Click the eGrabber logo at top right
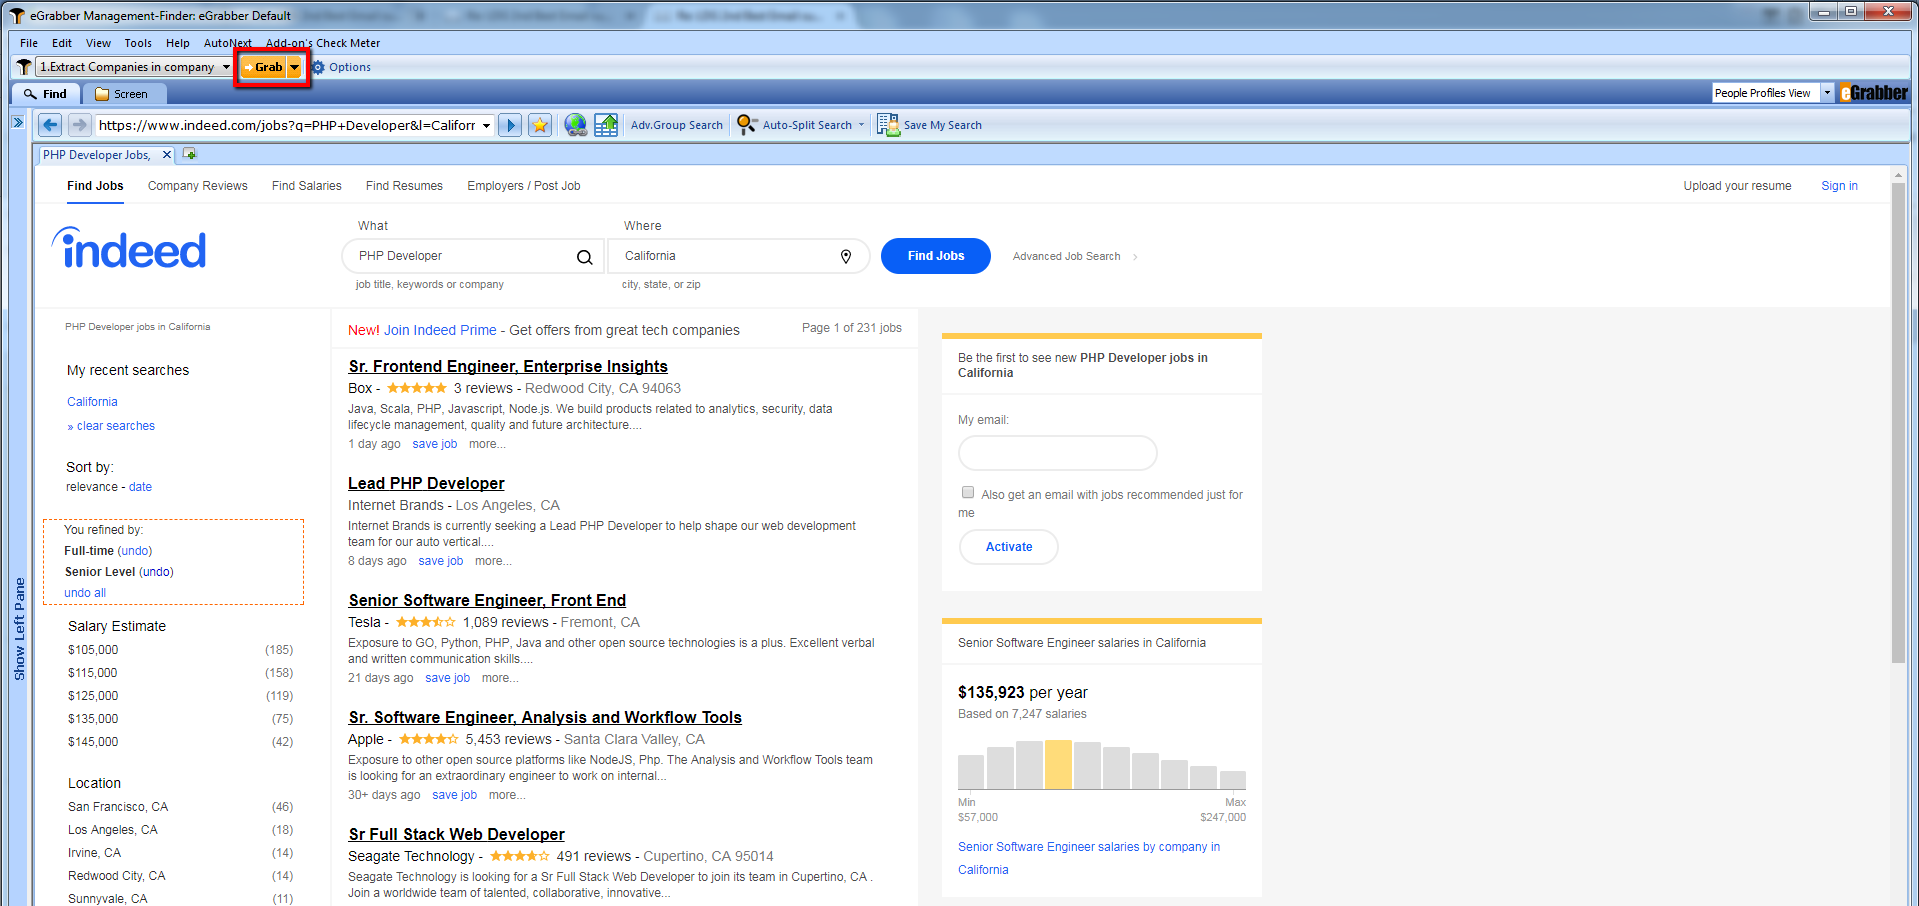The image size is (1919, 906). [x=1875, y=93]
